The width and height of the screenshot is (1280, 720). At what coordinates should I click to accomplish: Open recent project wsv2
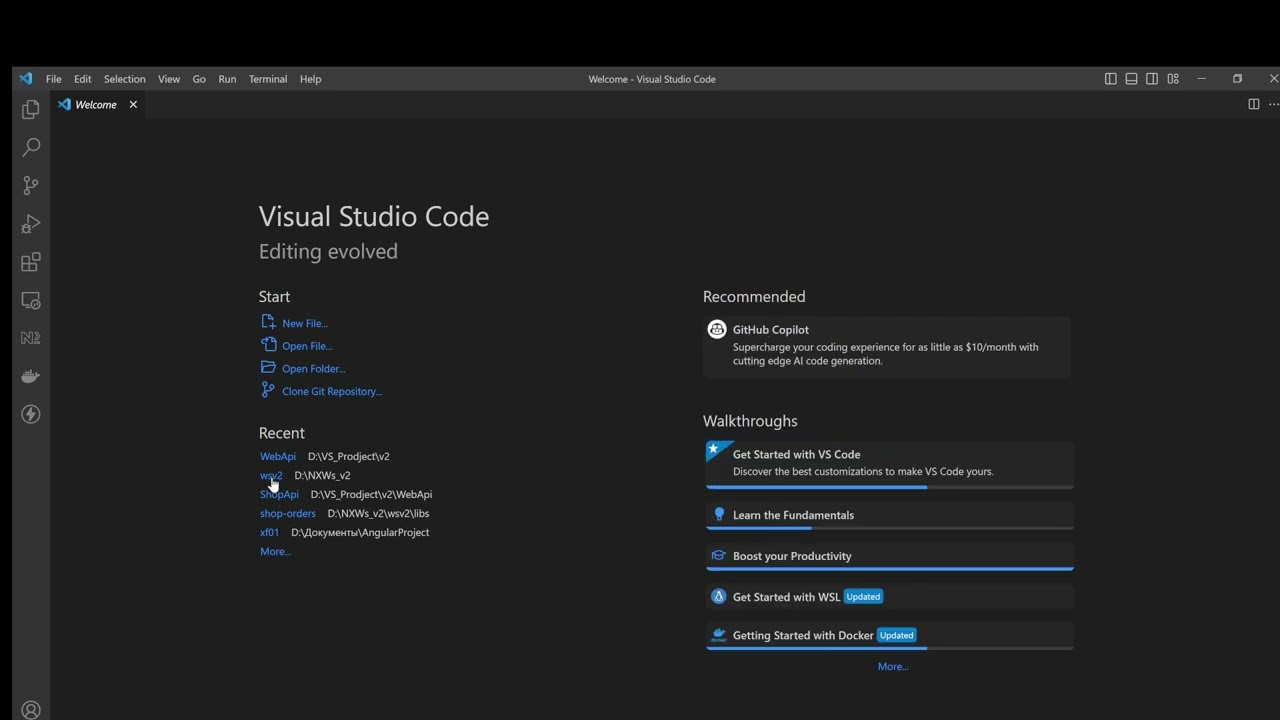271,475
